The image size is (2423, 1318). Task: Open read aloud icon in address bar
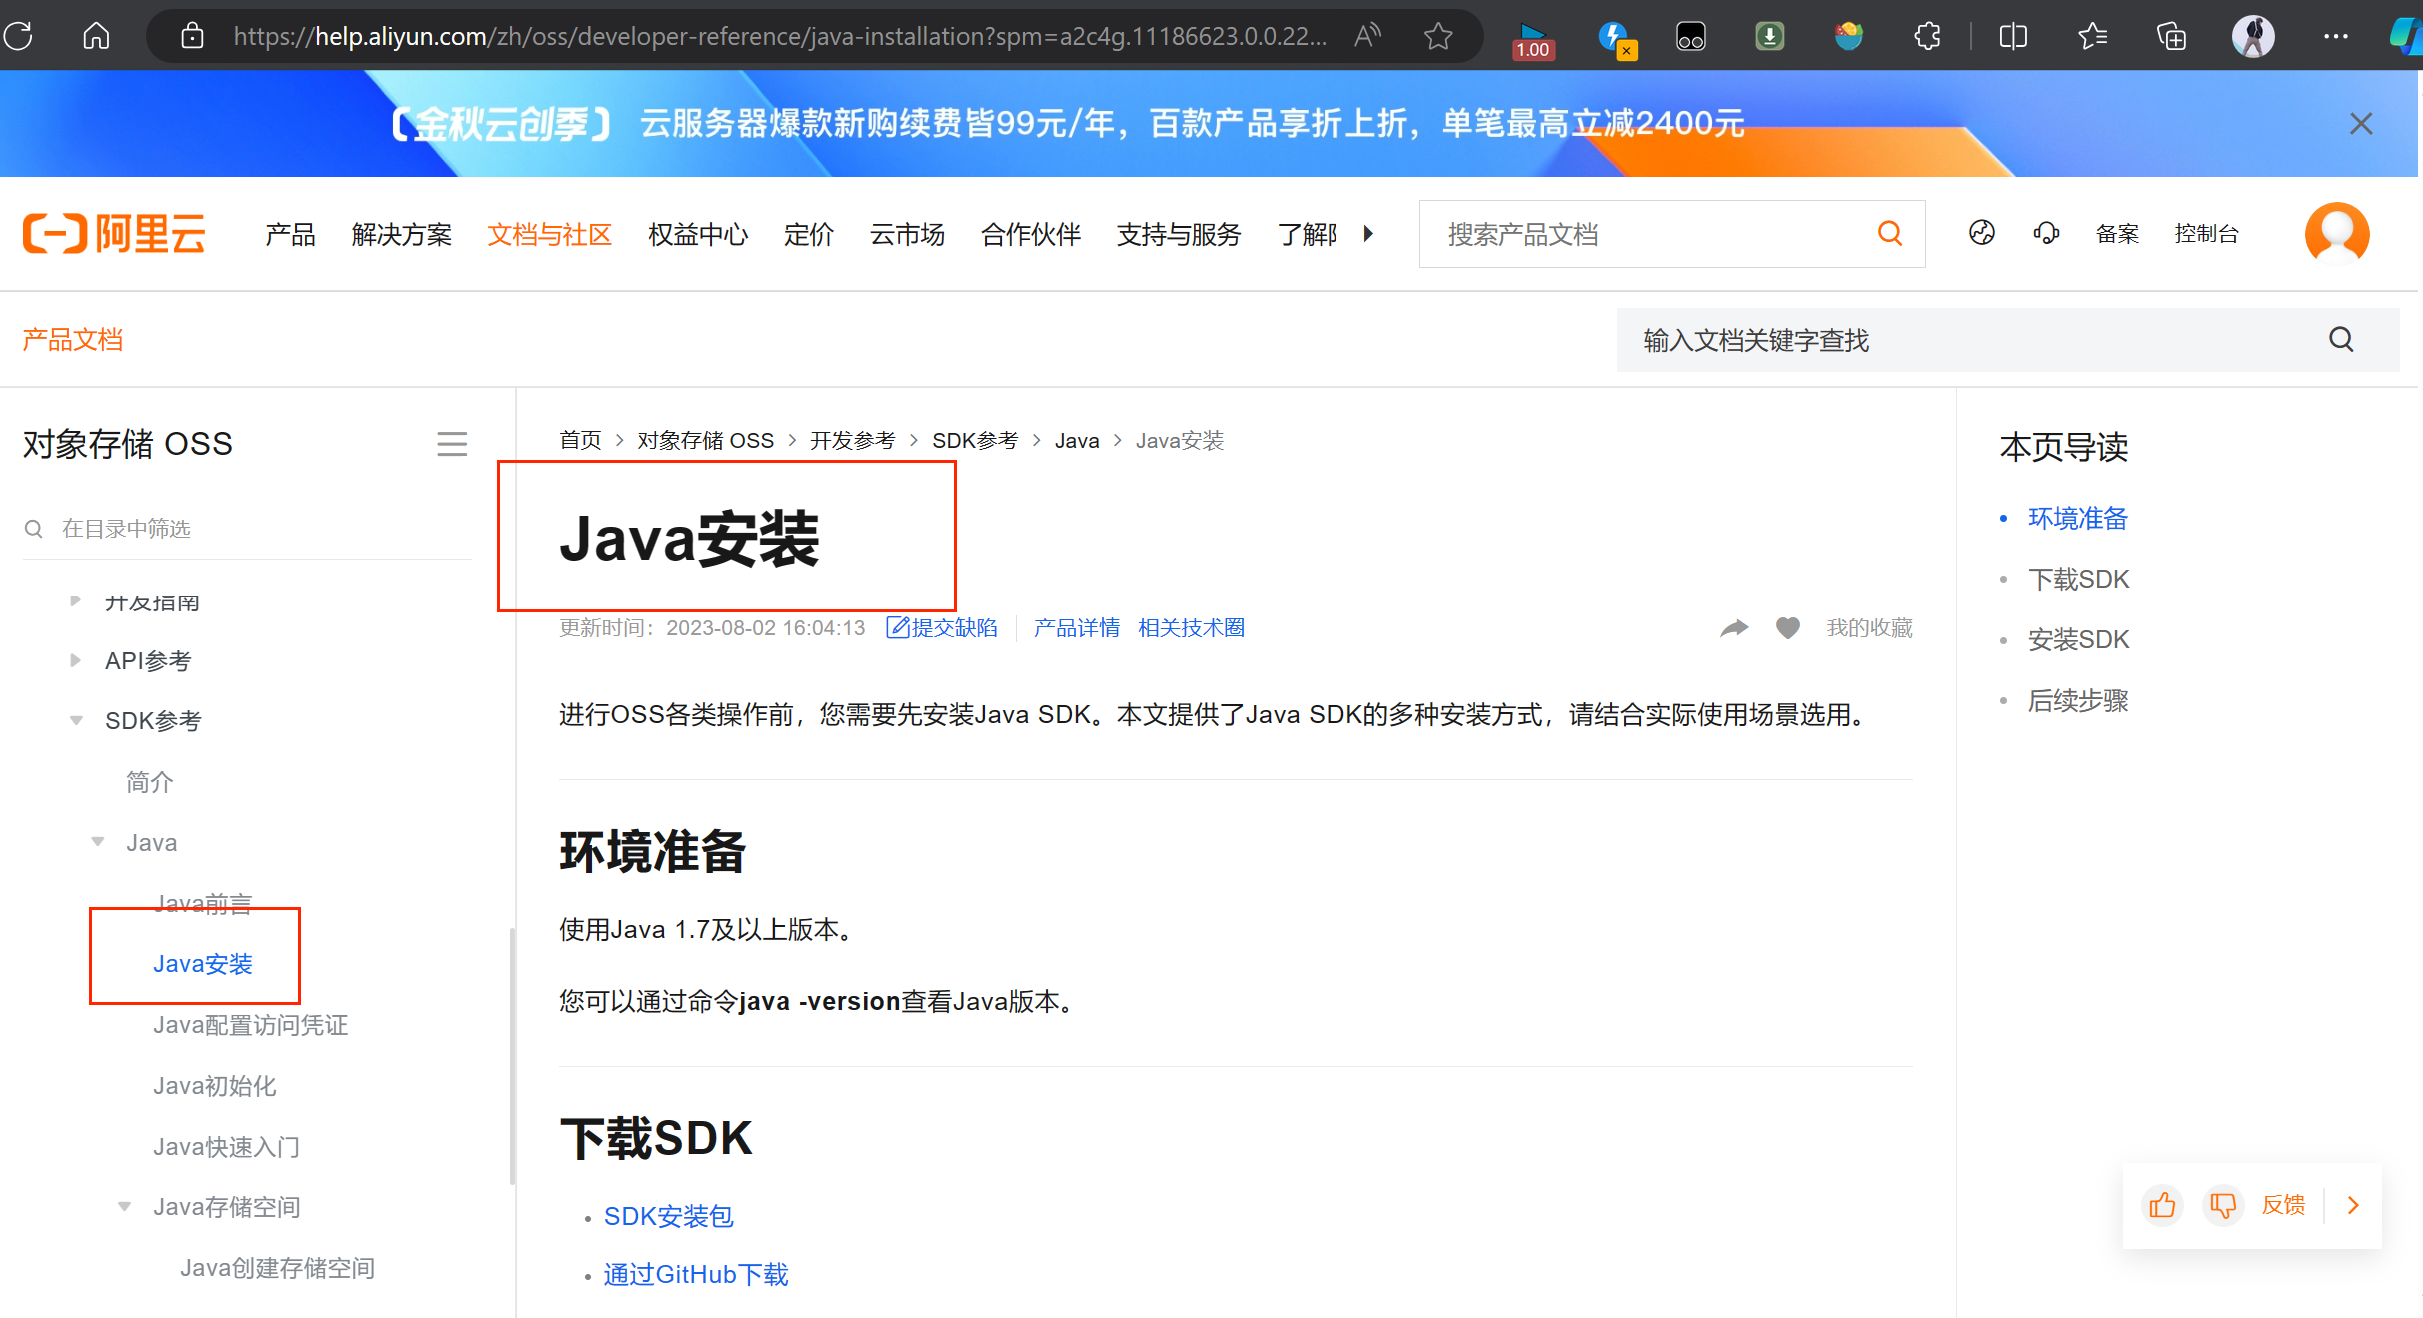tap(1367, 37)
